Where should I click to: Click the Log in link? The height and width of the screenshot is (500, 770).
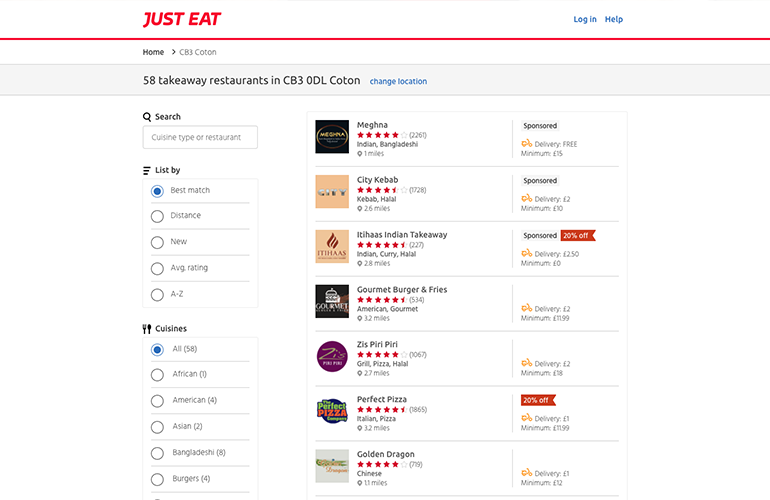[585, 19]
